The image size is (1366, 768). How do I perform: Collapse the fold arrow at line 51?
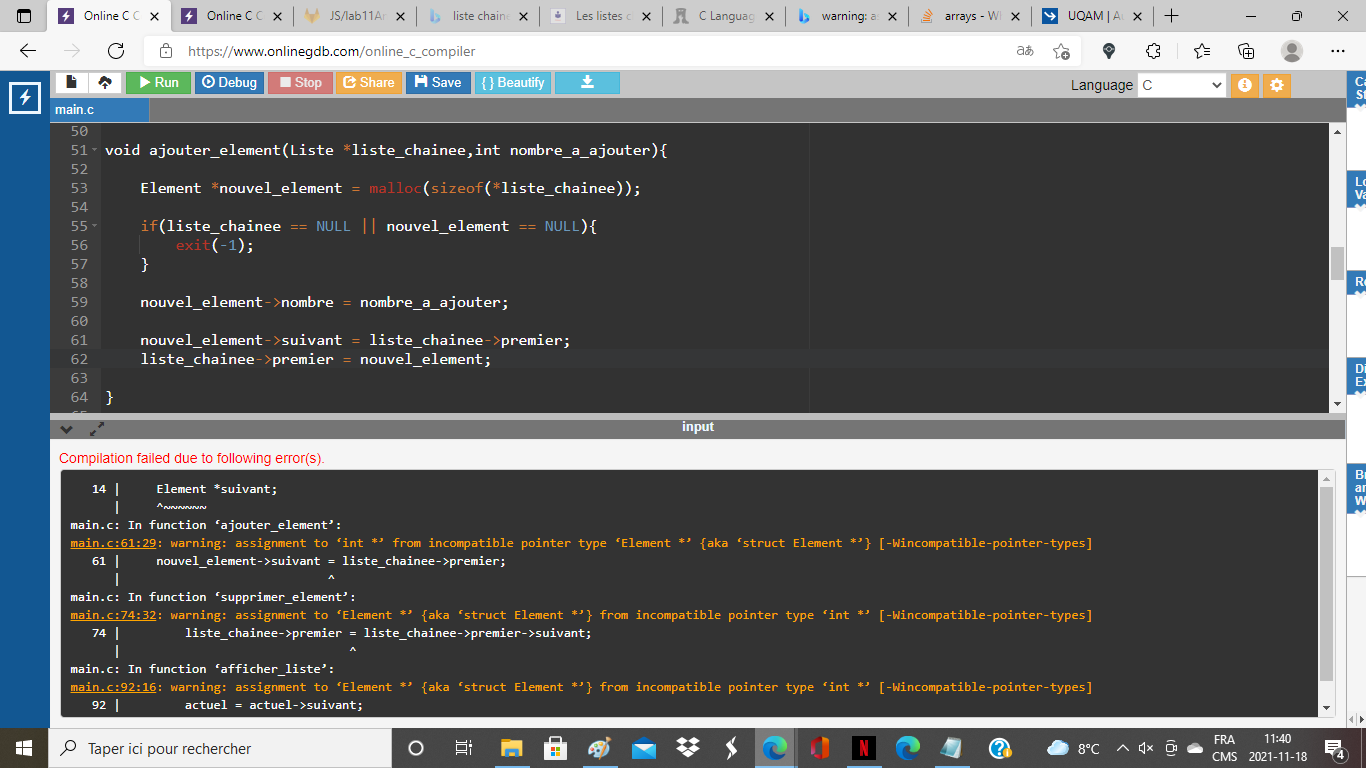[x=95, y=150]
